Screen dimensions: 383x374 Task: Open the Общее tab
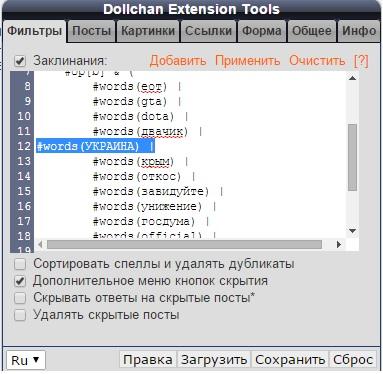(312, 31)
